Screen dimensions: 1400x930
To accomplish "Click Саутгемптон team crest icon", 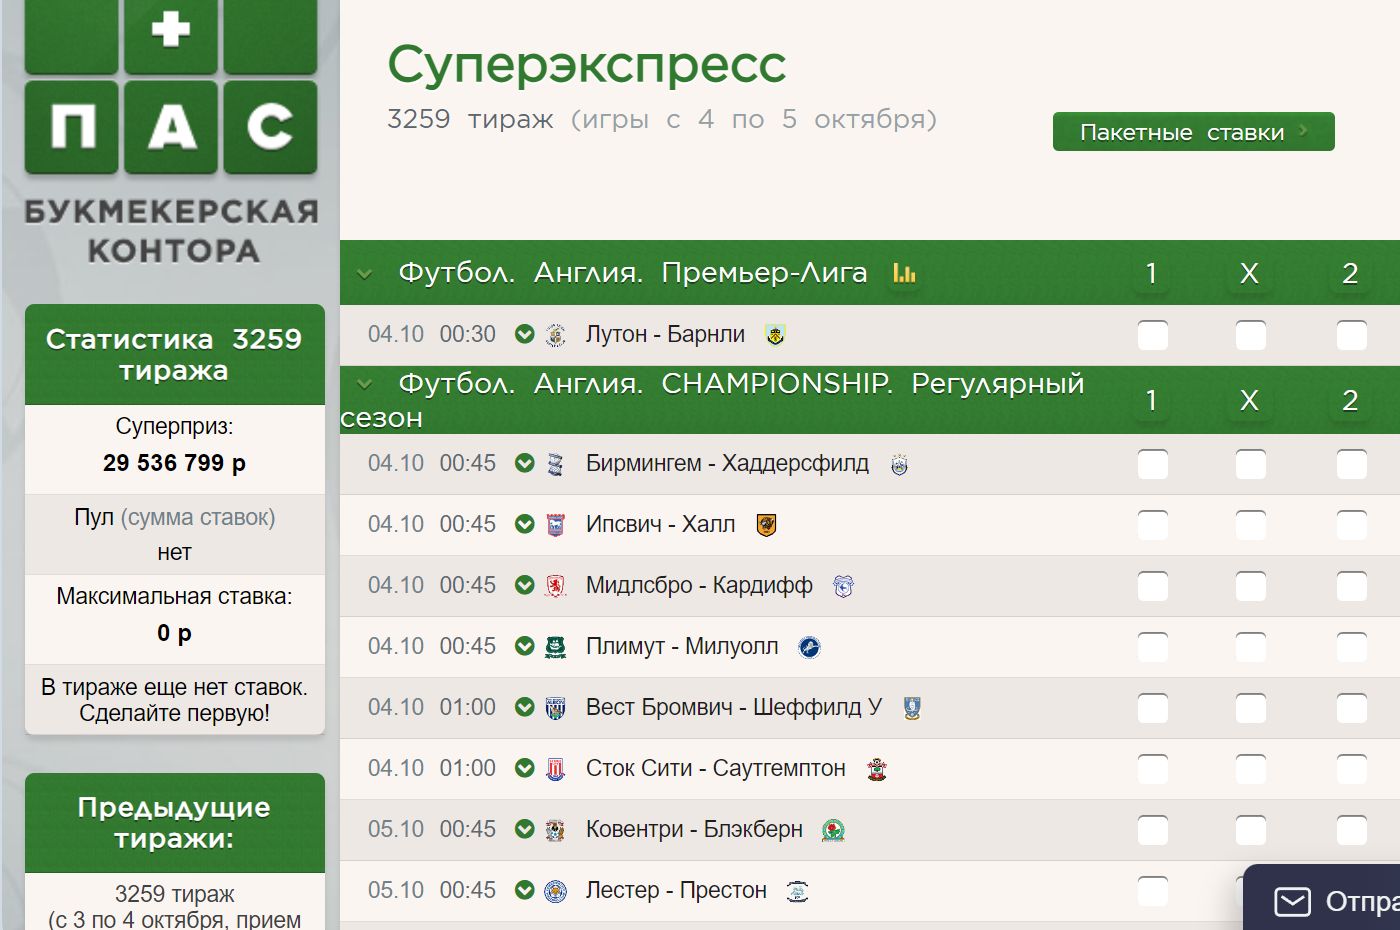I will 877,769.
